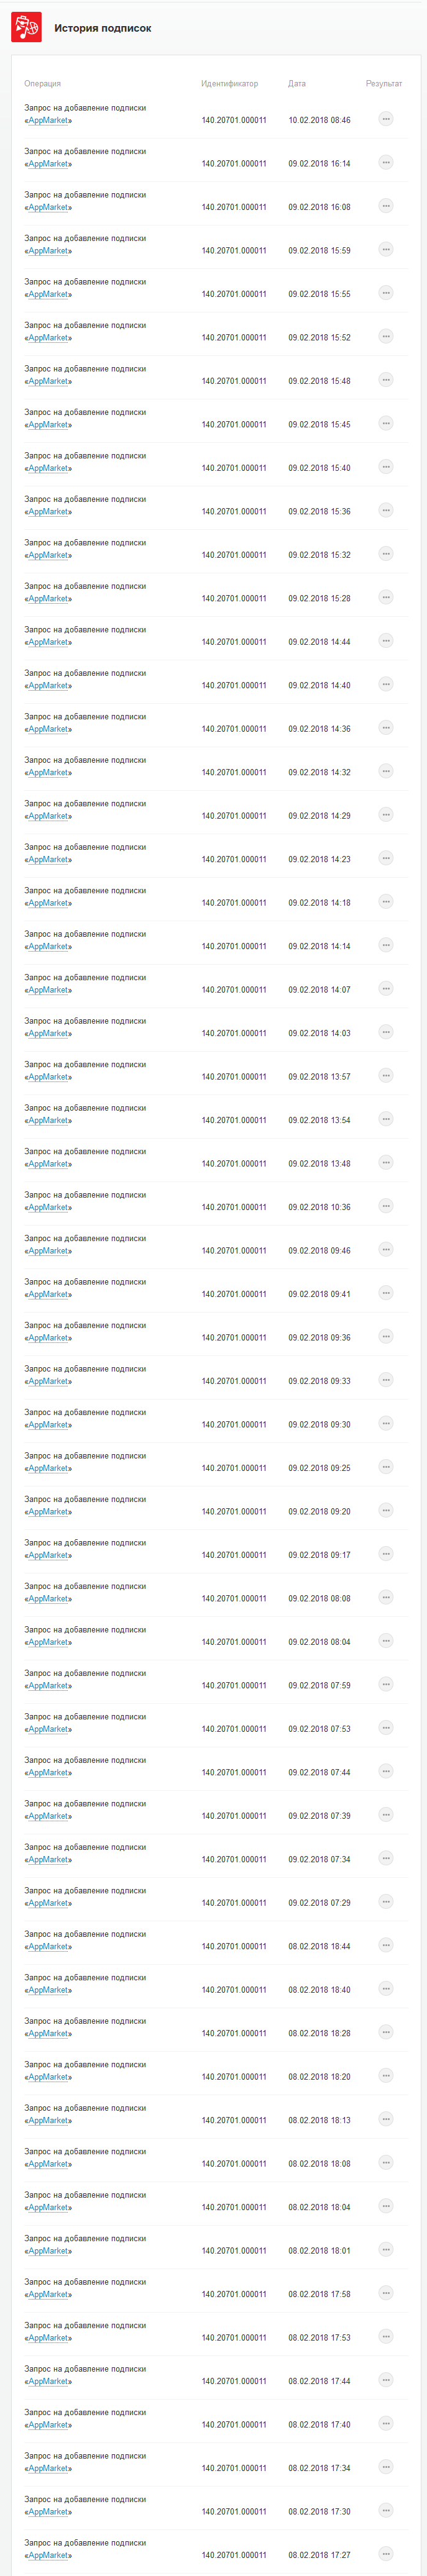The image size is (427, 2576).
Task: View result of 09.02.2018 14:44 request
Action: pos(386,640)
